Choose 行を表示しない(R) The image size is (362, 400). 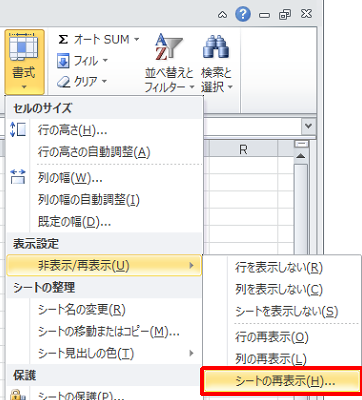282,267
